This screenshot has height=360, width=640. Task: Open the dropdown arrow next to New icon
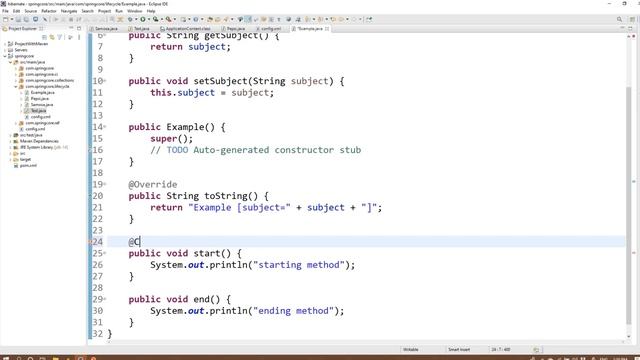(11, 19)
